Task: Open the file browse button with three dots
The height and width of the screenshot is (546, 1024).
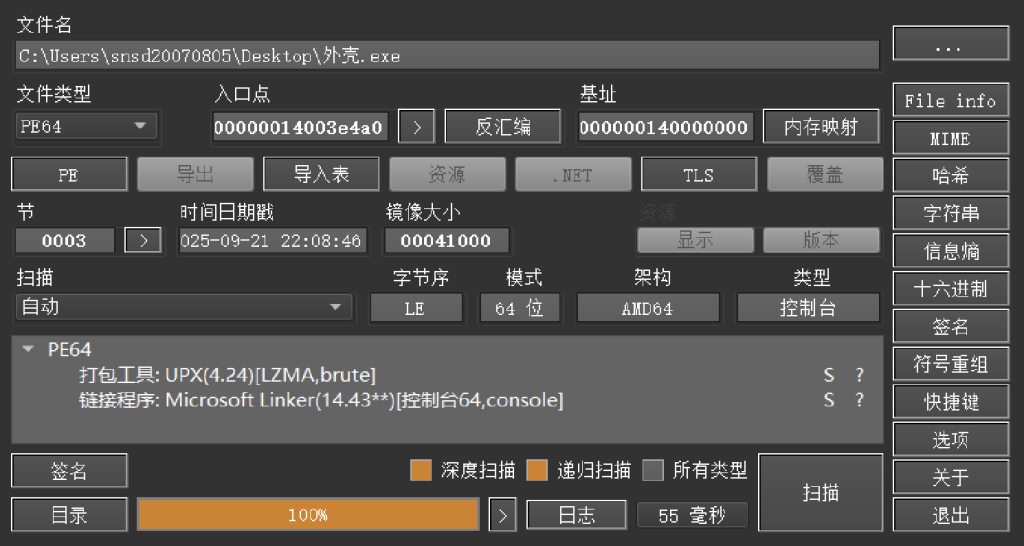Action: click(950, 45)
